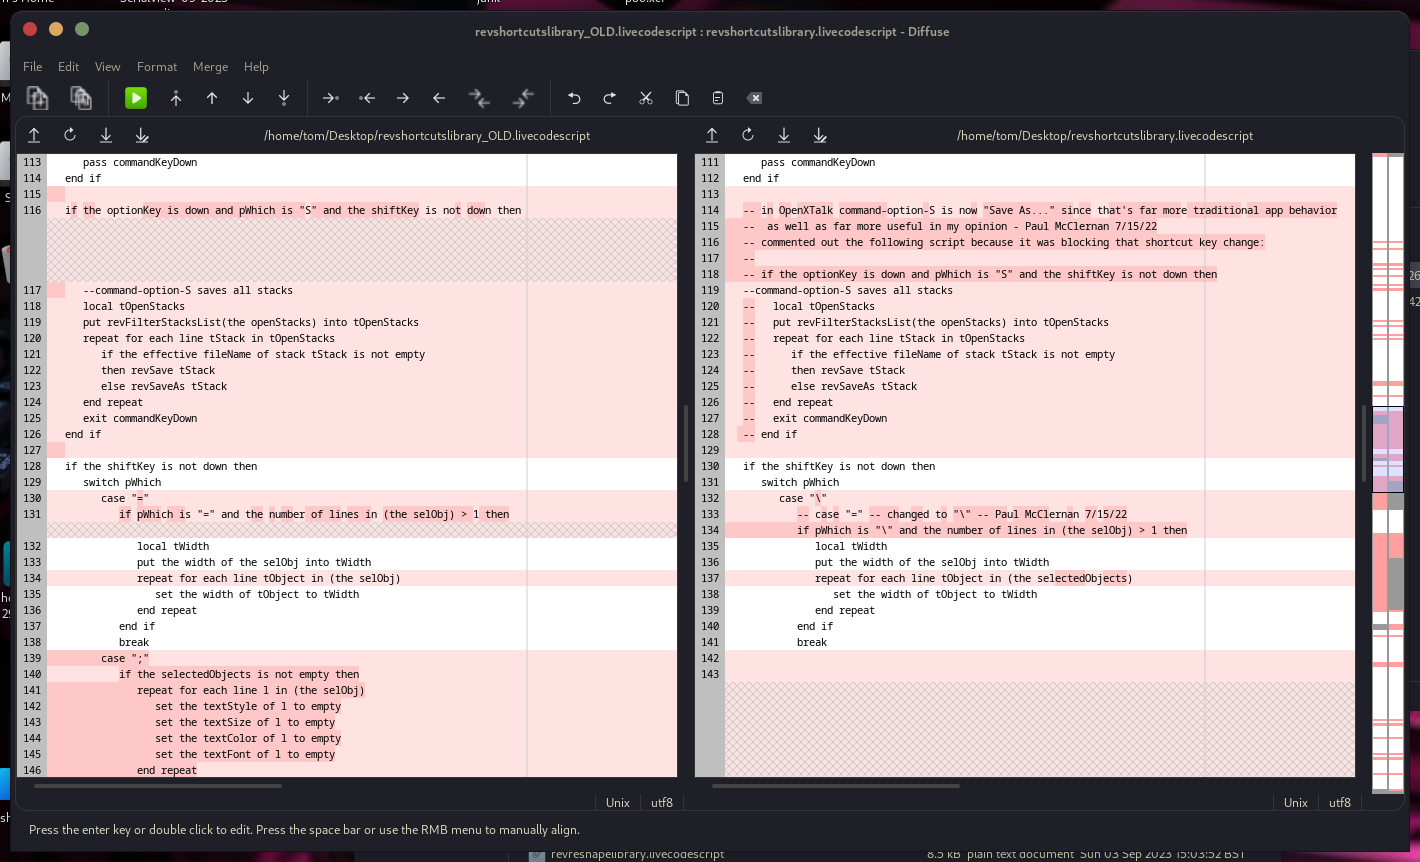
Task: Open a new 2-way file merge
Action: (37, 97)
